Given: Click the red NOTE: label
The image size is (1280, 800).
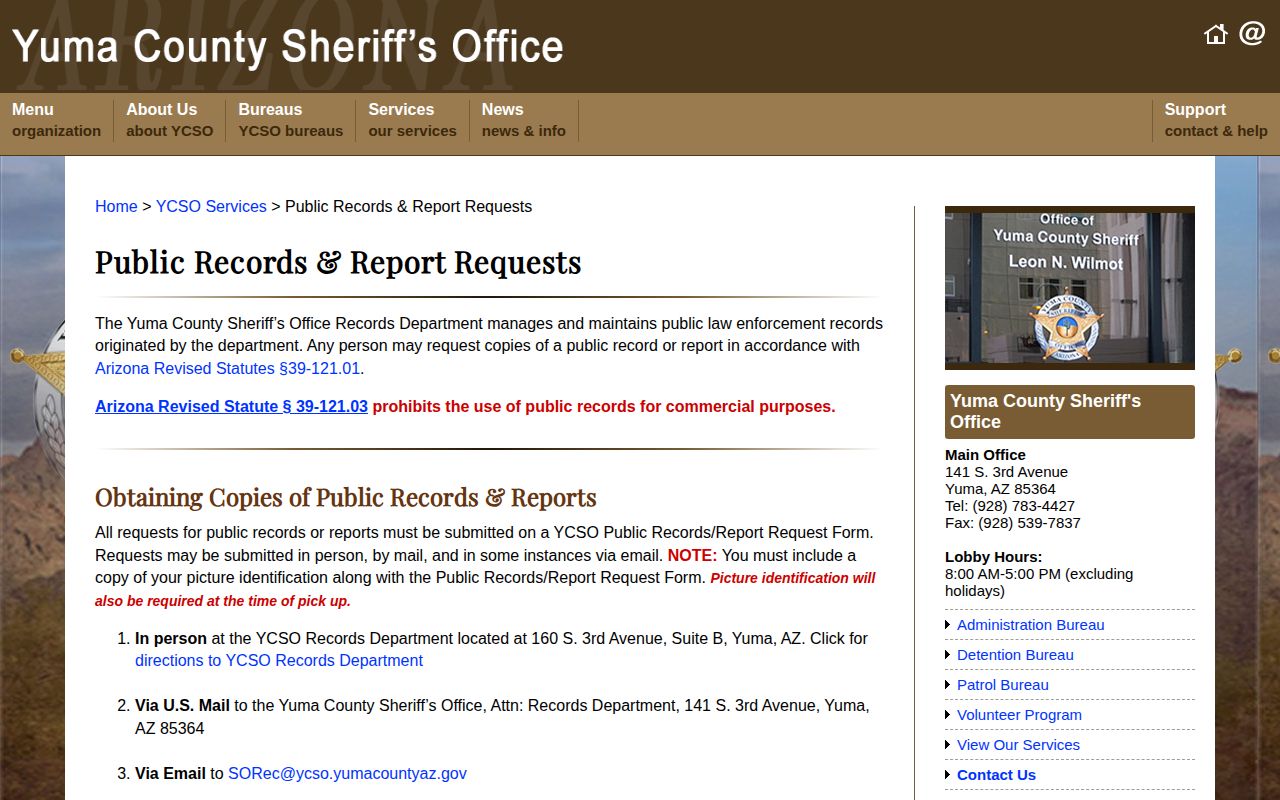Looking at the screenshot, I should 692,555.
